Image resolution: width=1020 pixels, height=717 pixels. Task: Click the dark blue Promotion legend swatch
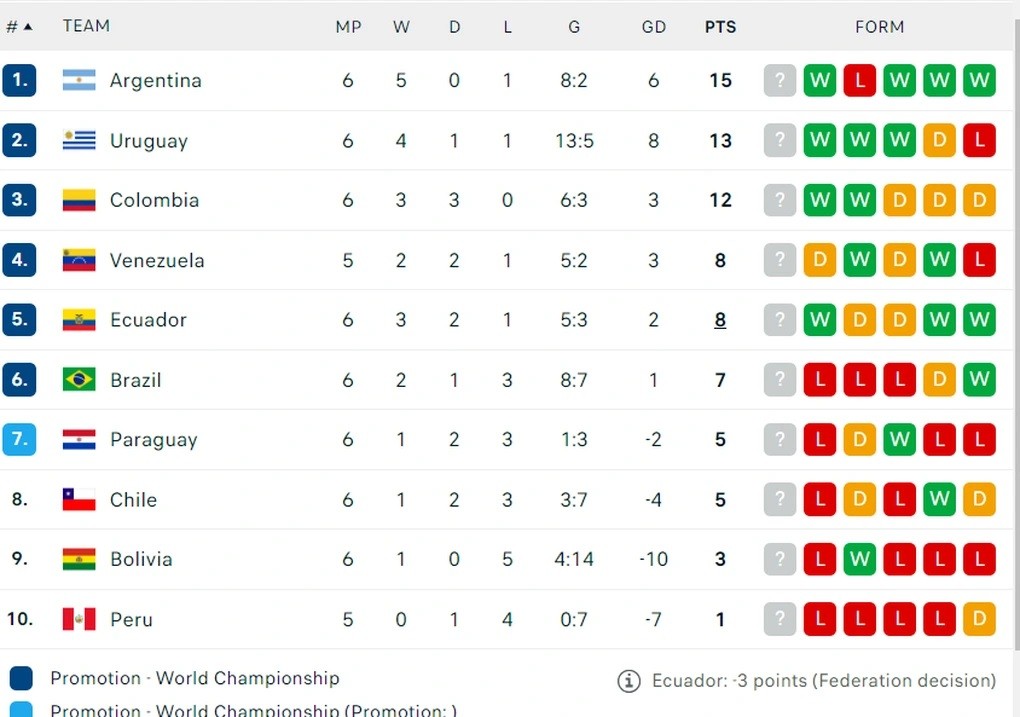[x=21, y=679]
